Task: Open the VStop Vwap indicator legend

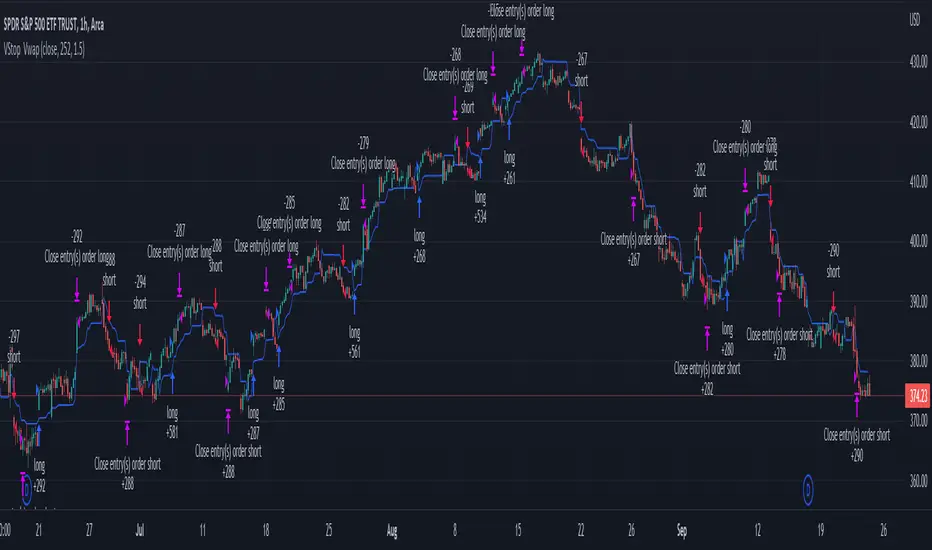Action: pos(44,49)
